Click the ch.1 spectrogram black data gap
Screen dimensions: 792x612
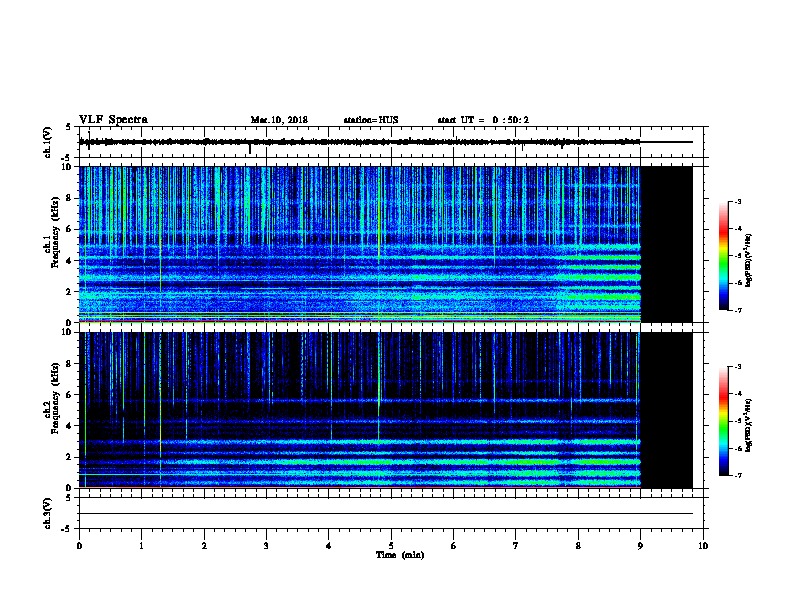666,244
